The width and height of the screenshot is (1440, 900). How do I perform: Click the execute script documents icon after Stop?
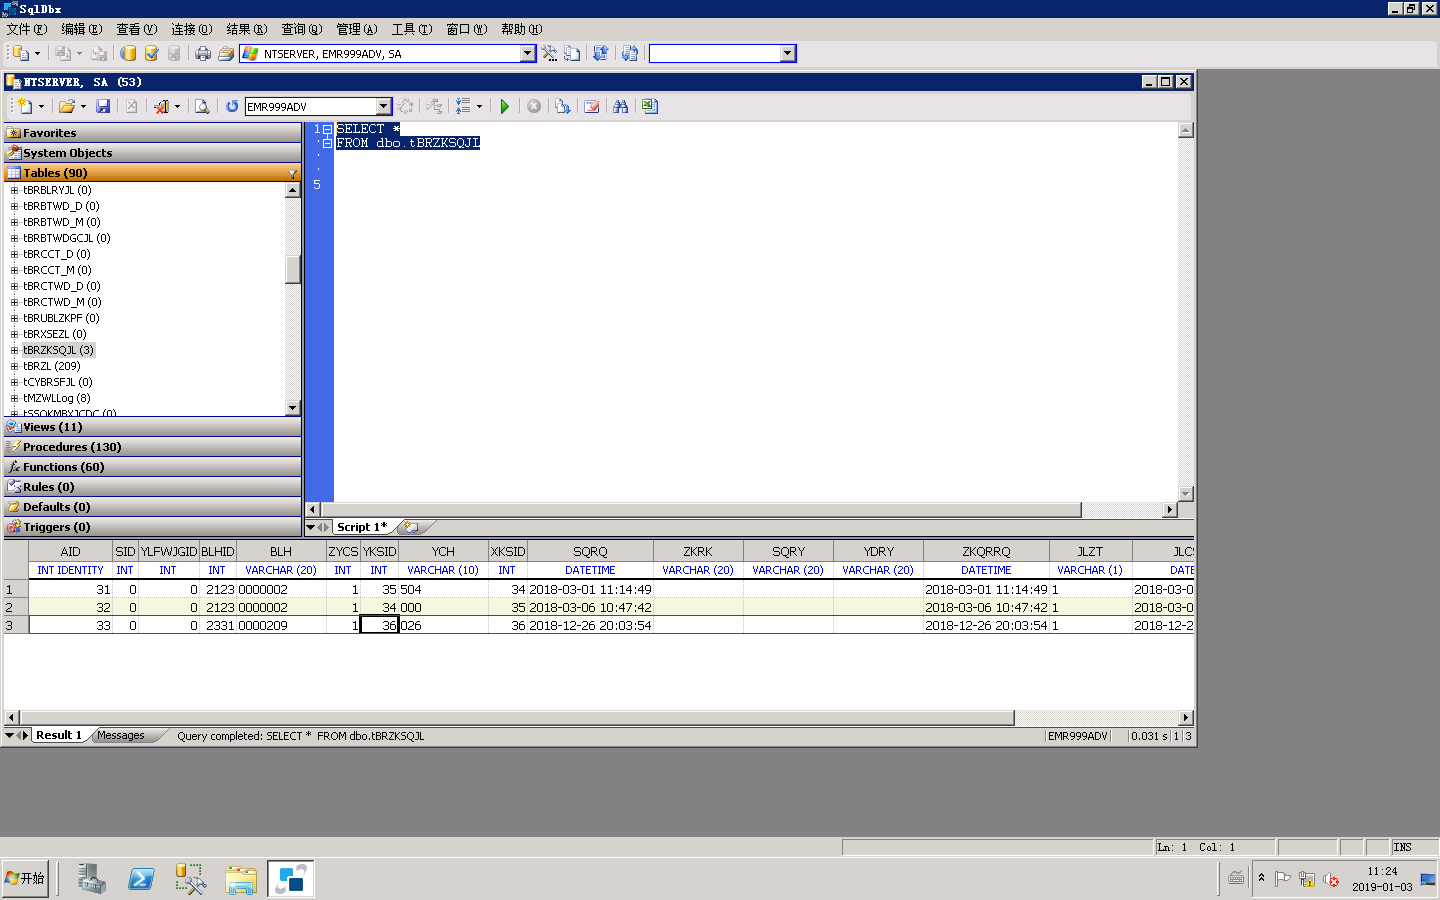click(x=563, y=106)
